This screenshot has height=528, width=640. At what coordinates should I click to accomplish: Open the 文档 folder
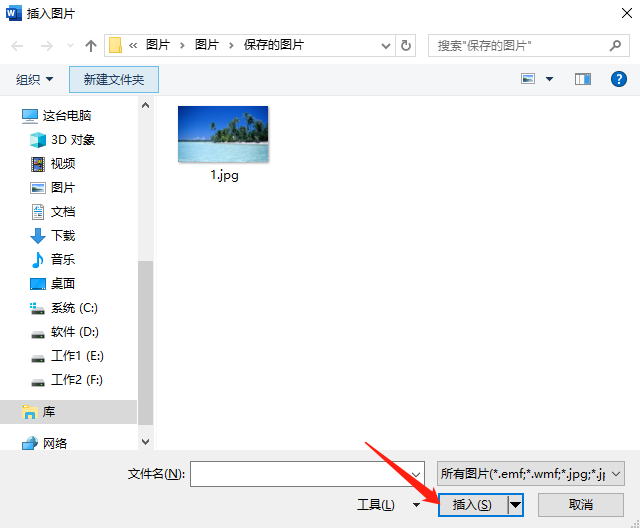(63, 212)
